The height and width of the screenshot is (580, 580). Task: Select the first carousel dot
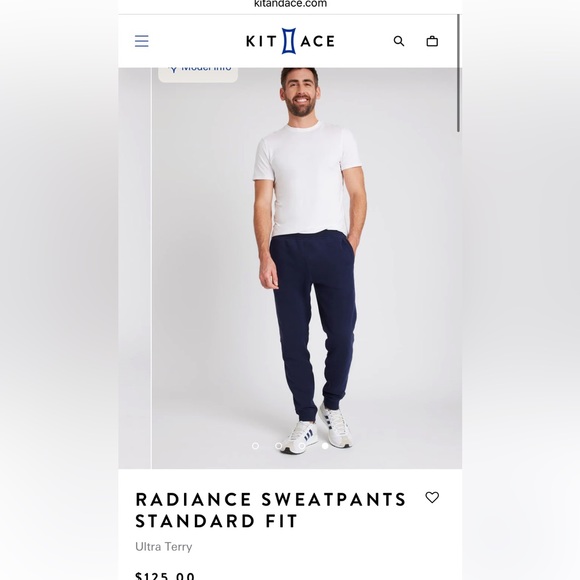tap(255, 446)
